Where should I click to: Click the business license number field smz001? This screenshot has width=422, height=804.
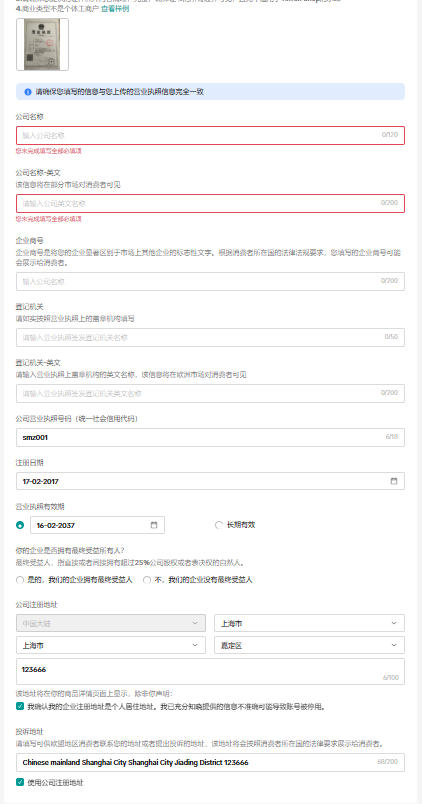coord(210,437)
